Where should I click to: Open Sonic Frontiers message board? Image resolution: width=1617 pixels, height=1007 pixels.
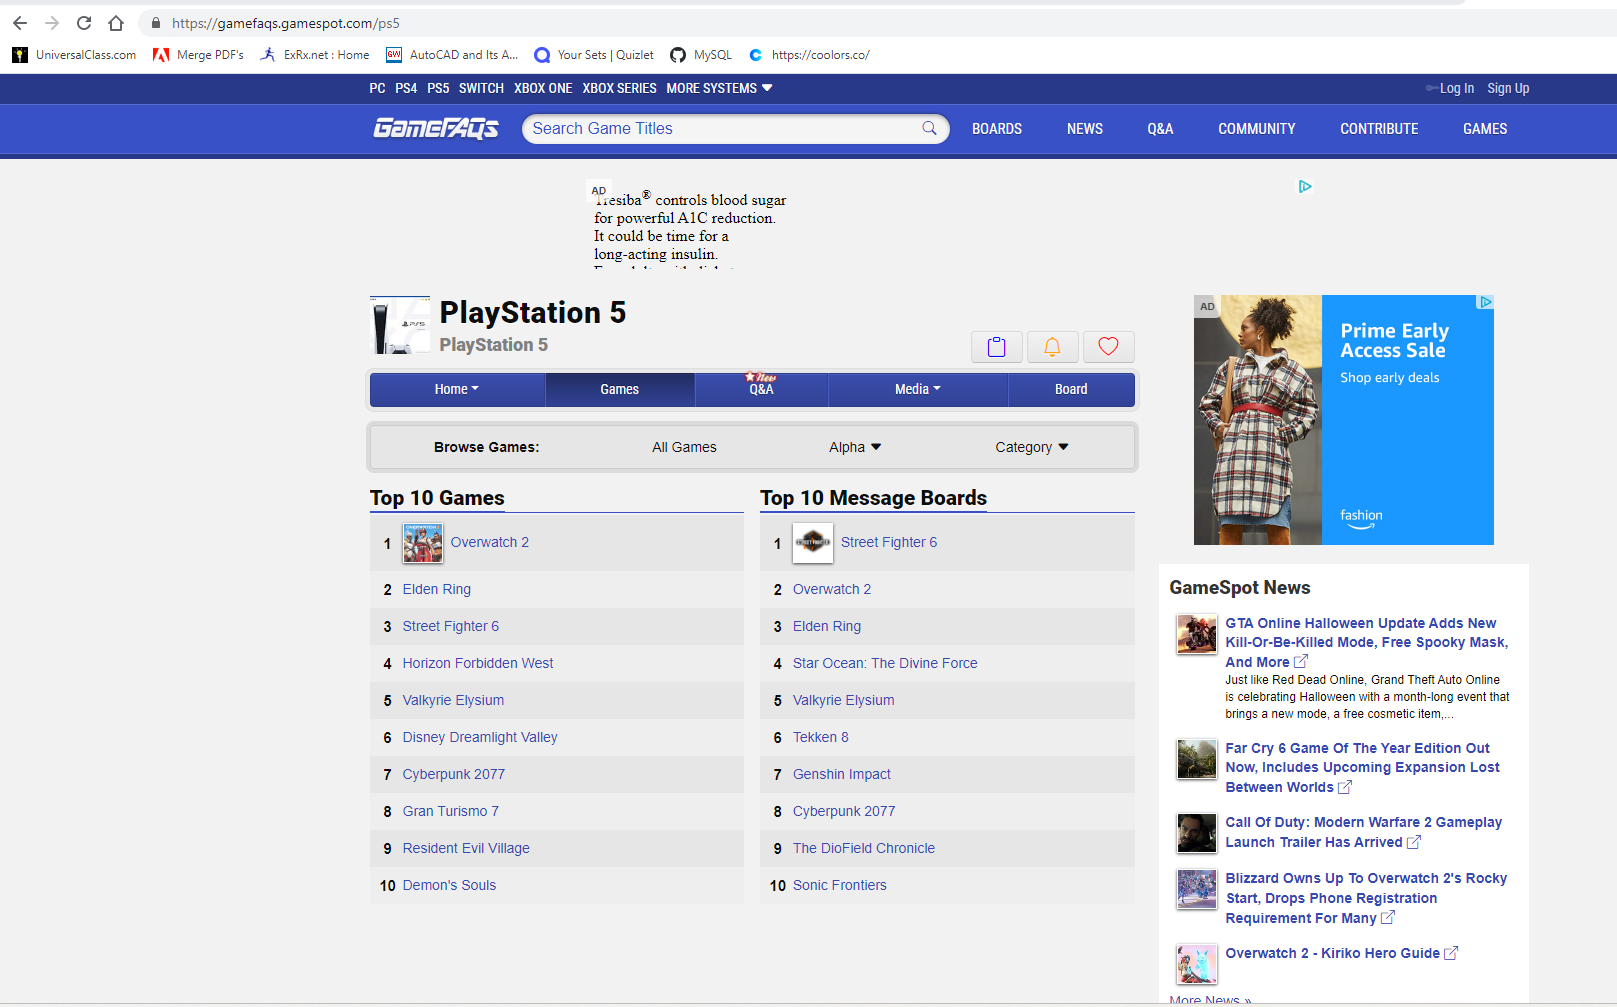(840, 885)
